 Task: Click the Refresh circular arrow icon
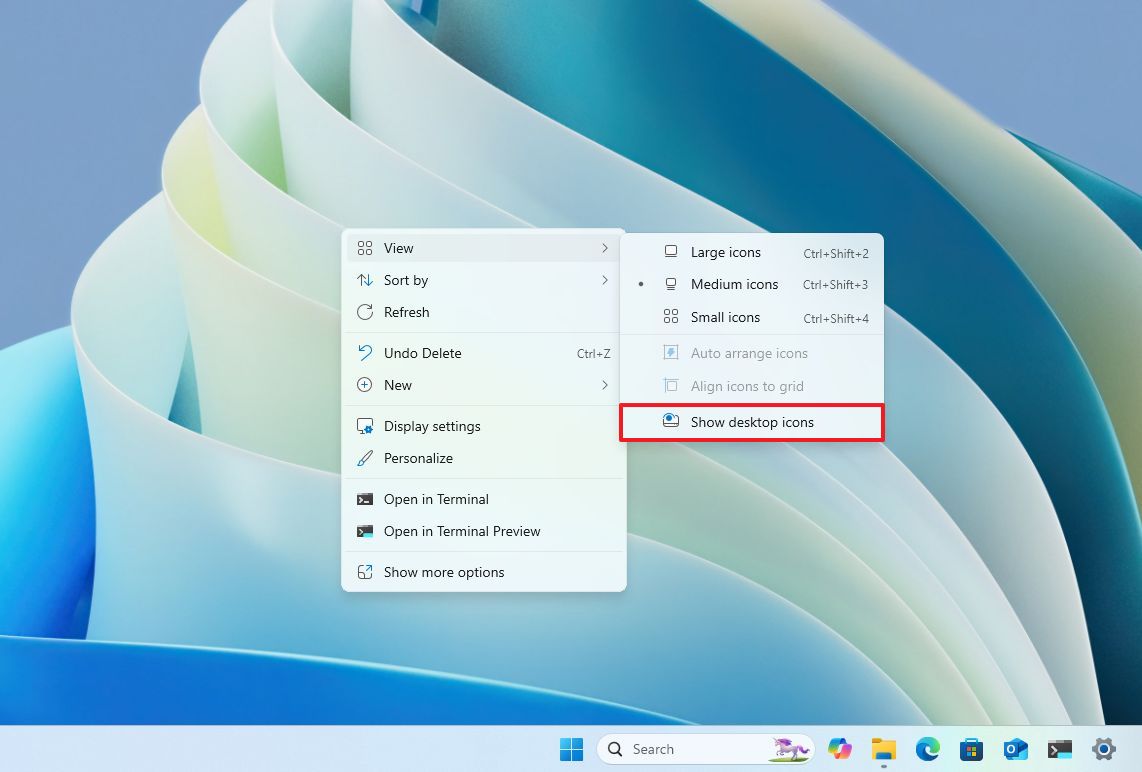point(365,312)
